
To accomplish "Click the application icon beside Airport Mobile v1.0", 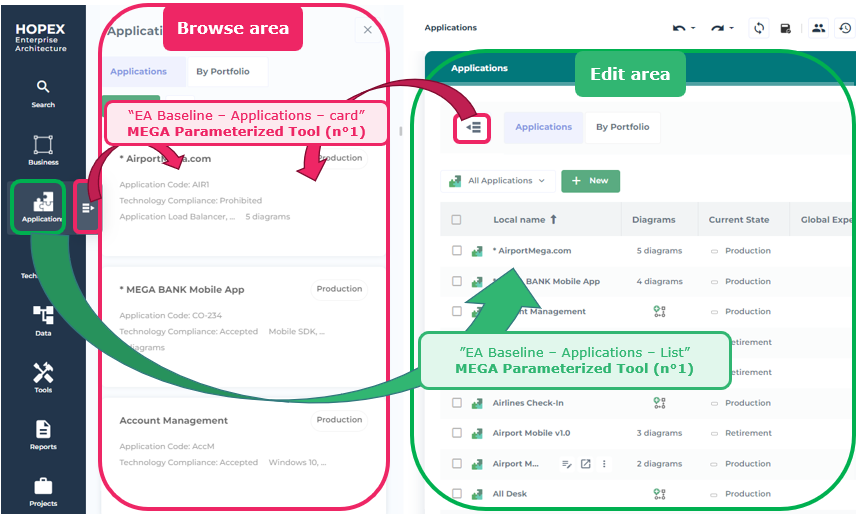I will click(477, 433).
